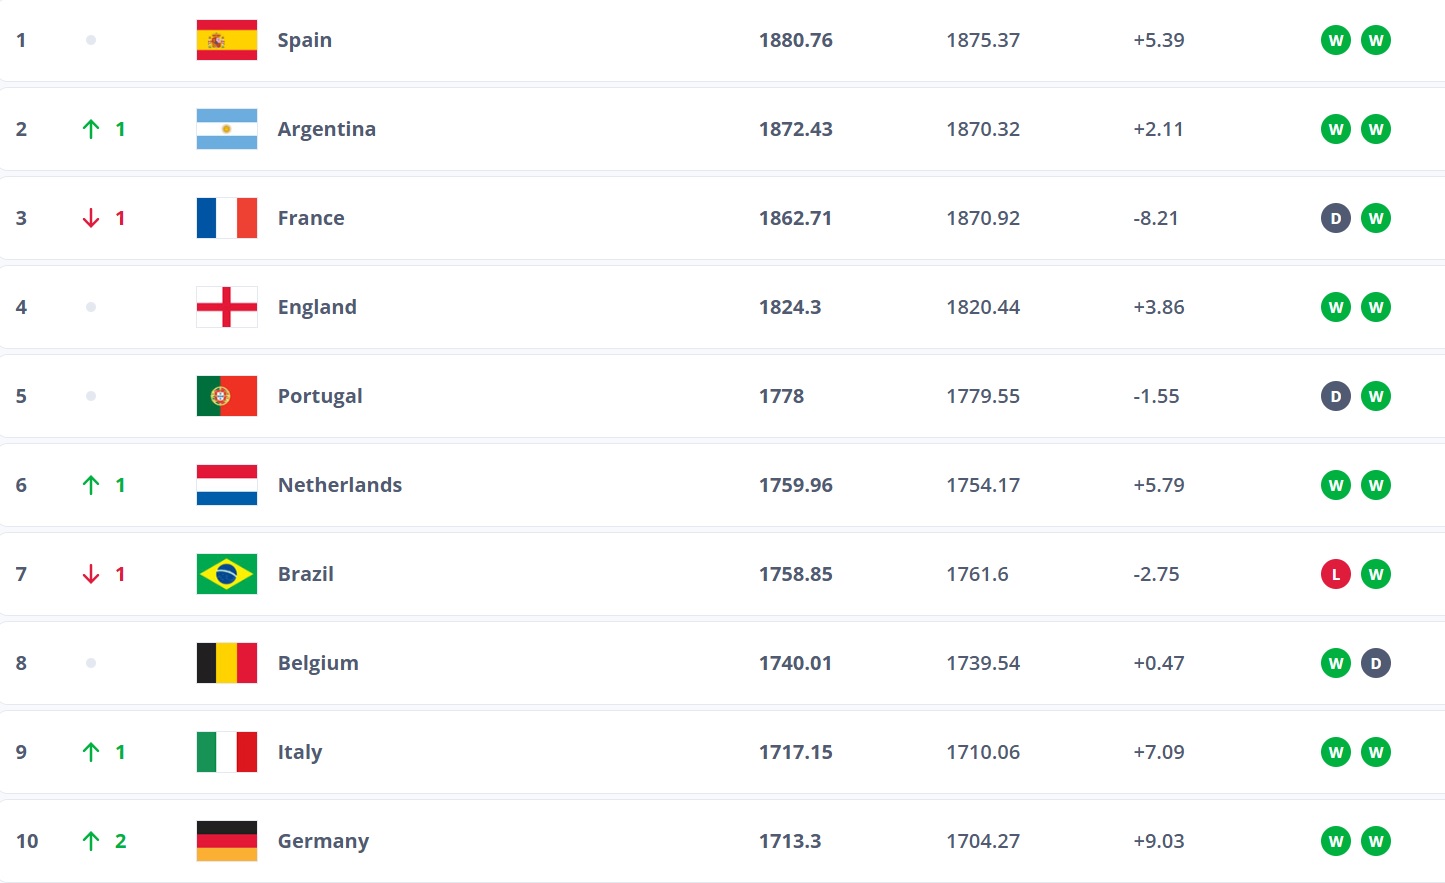This screenshot has width=1445, height=883.
Task: Click the England flag icon
Action: (x=227, y=307)
